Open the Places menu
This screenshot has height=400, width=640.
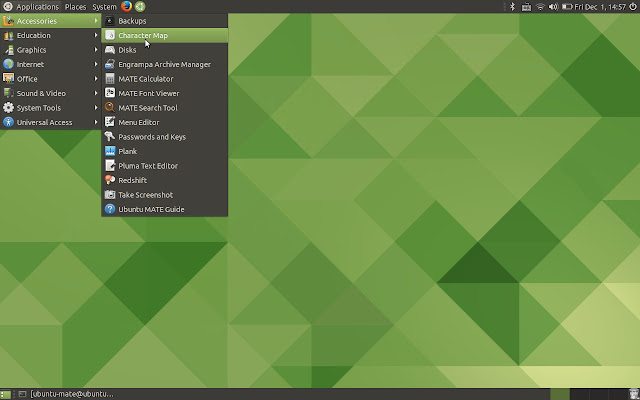[x=76, y=7]
